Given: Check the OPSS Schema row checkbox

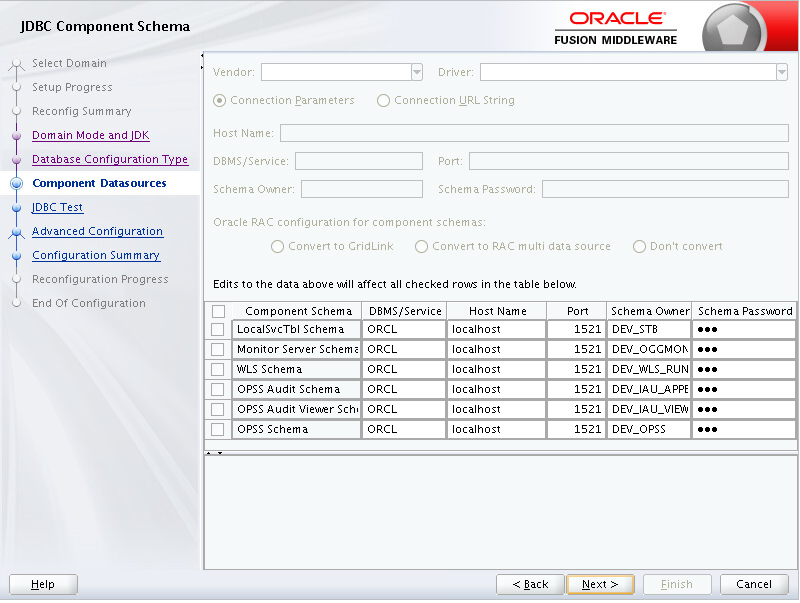Looking at the screenshot, I should tap(218, 430).
